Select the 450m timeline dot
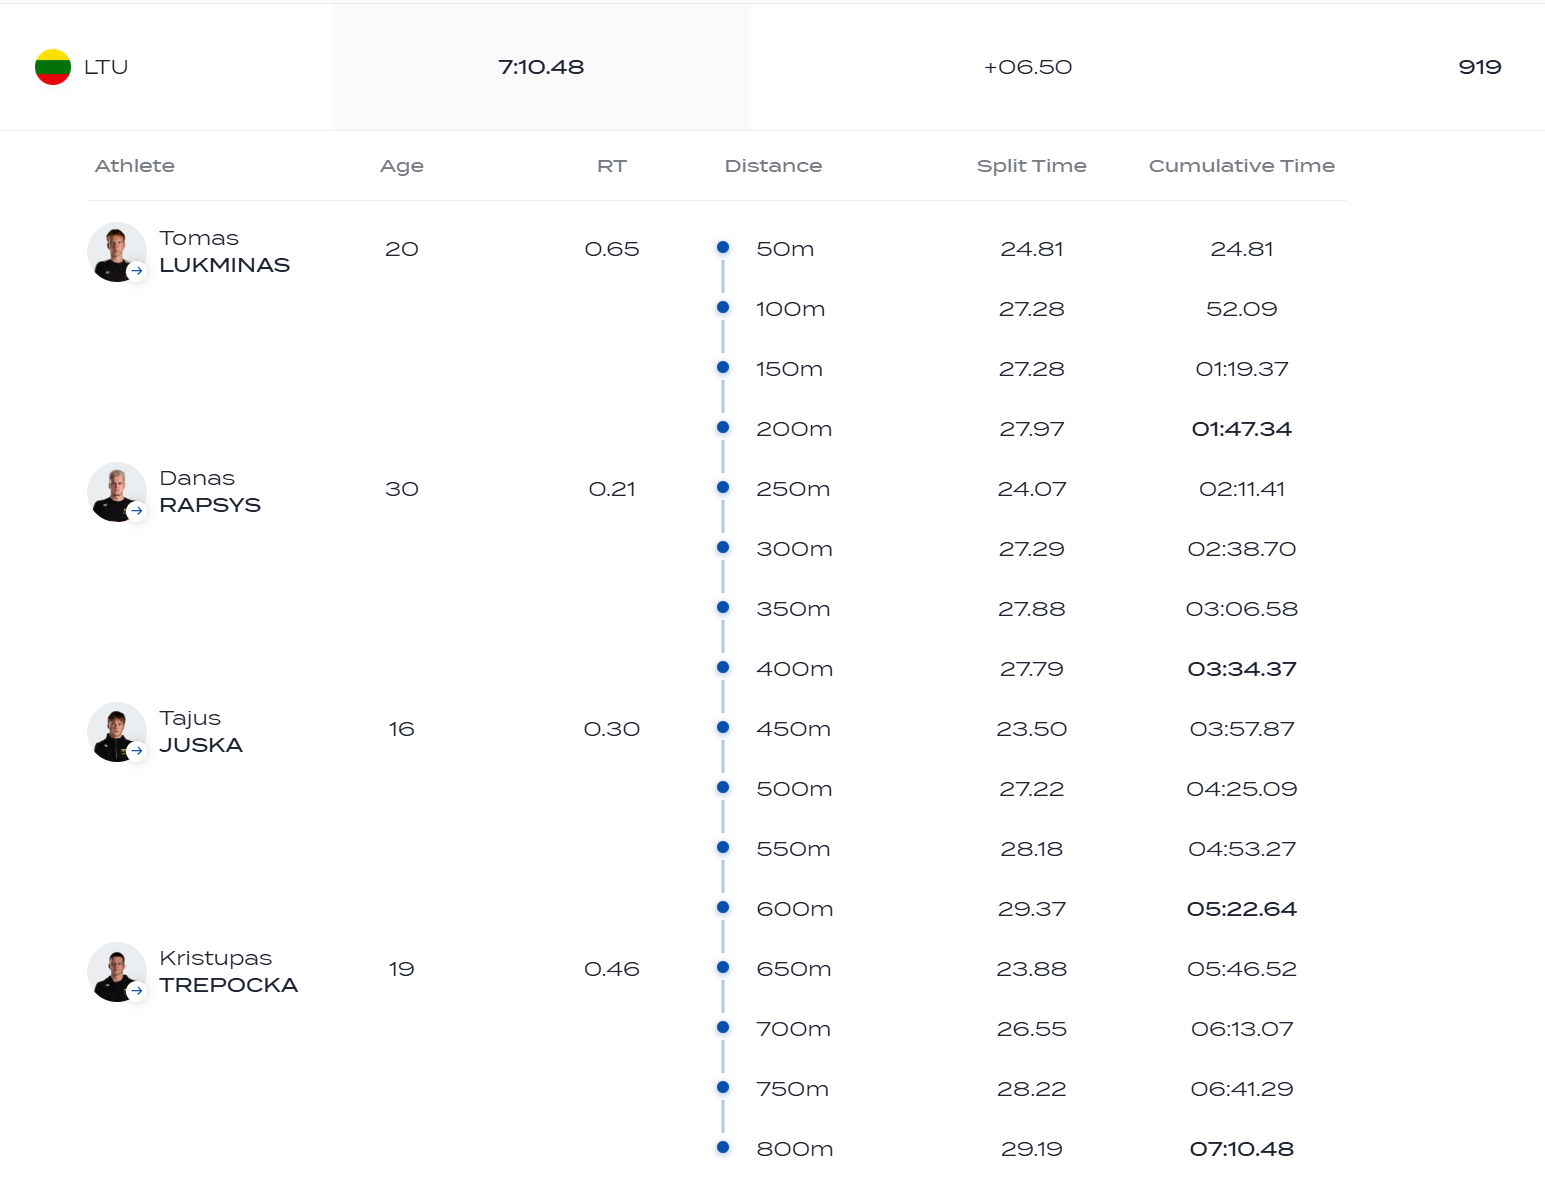This screenshot has height=1185, width=1545. click(723, 727)
